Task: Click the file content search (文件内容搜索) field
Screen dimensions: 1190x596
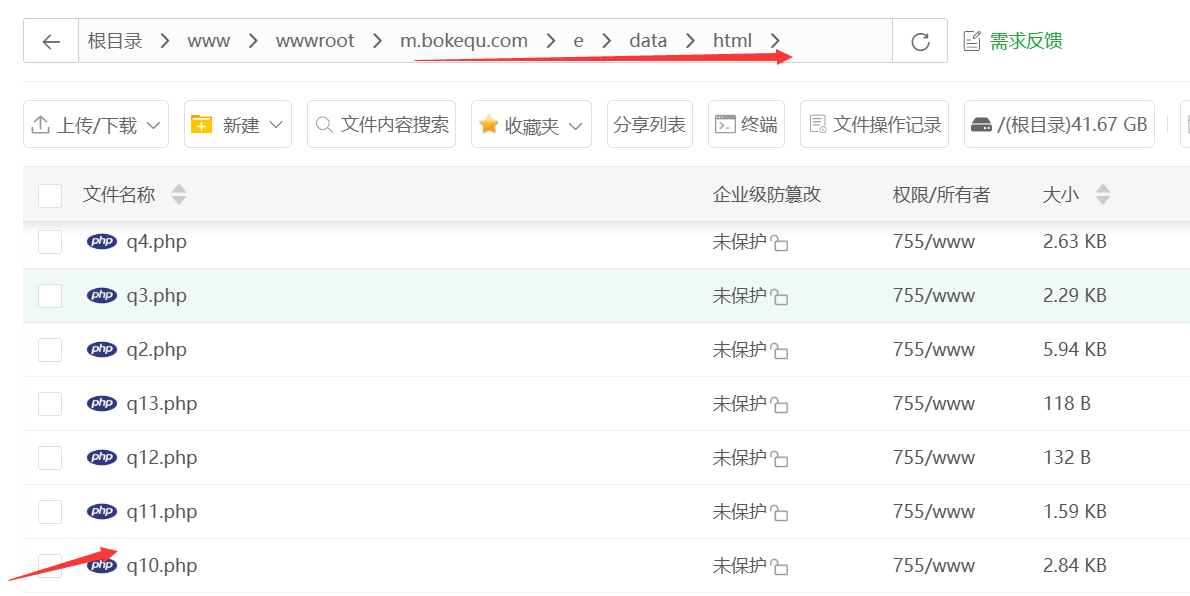Action: (382, 125)
